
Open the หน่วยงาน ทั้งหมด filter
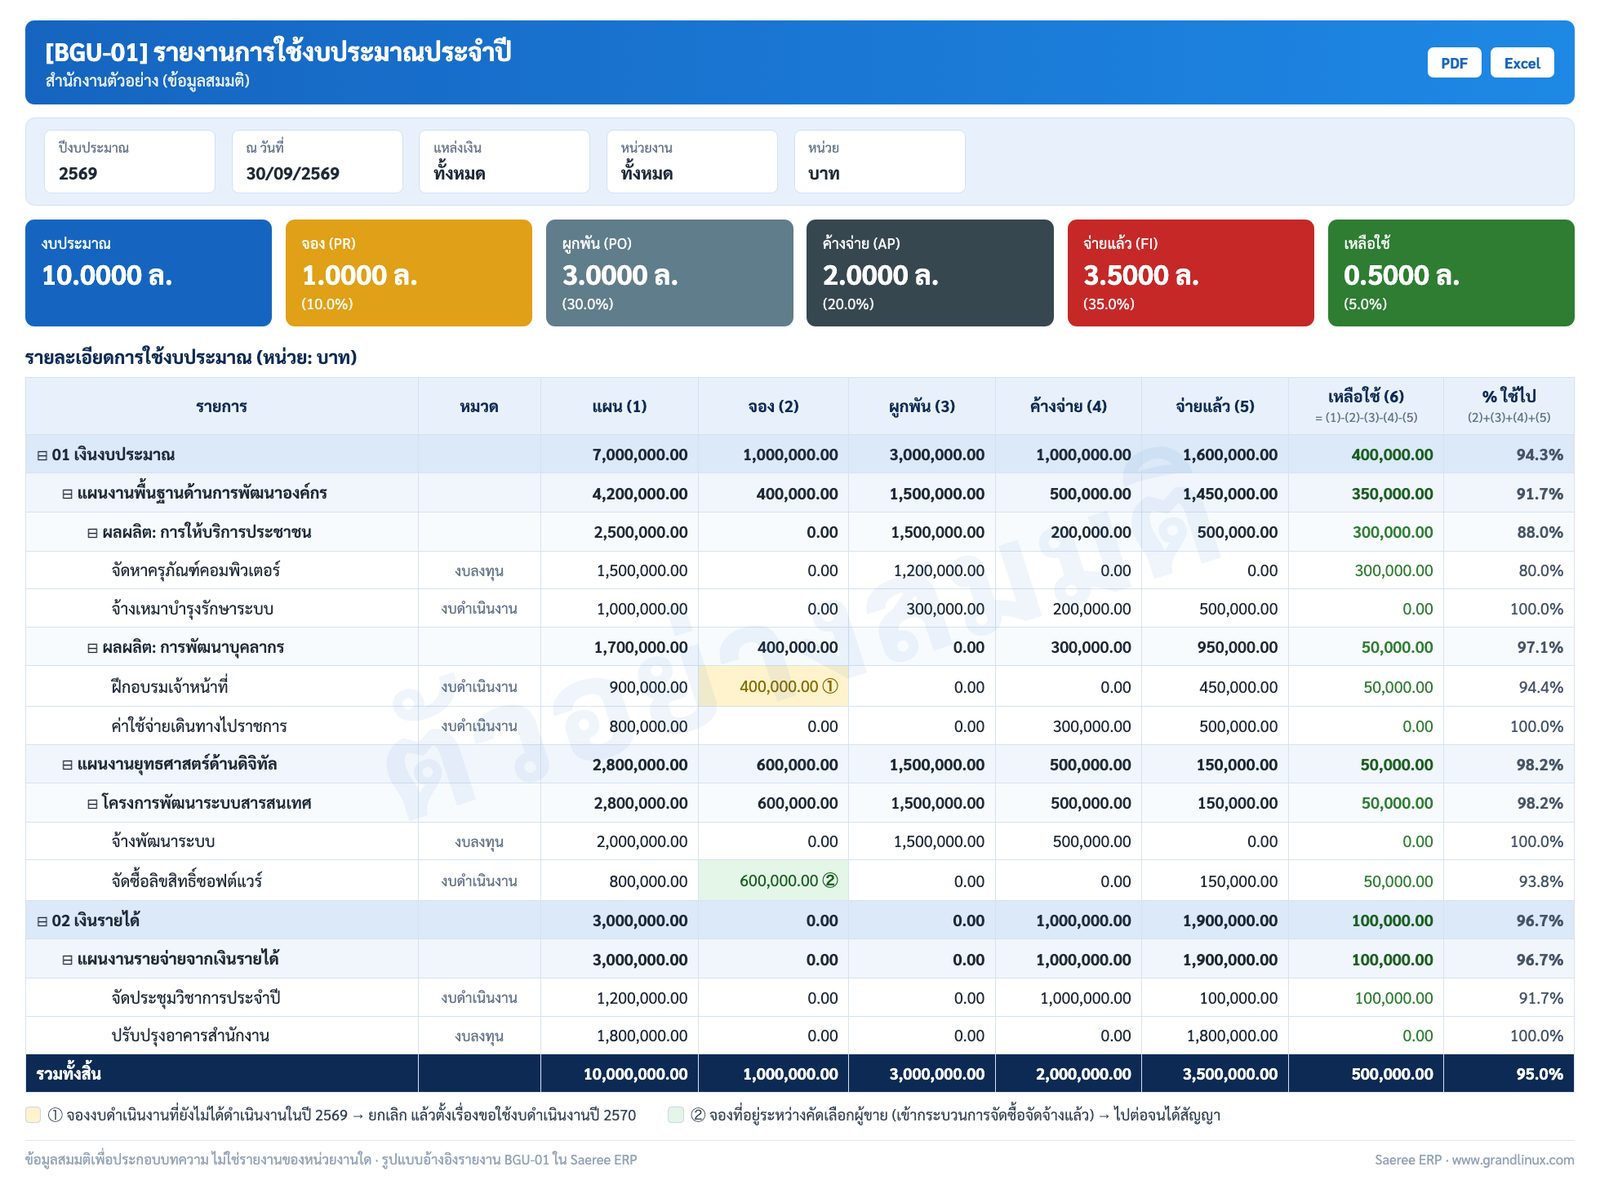(x=692, y=161)
